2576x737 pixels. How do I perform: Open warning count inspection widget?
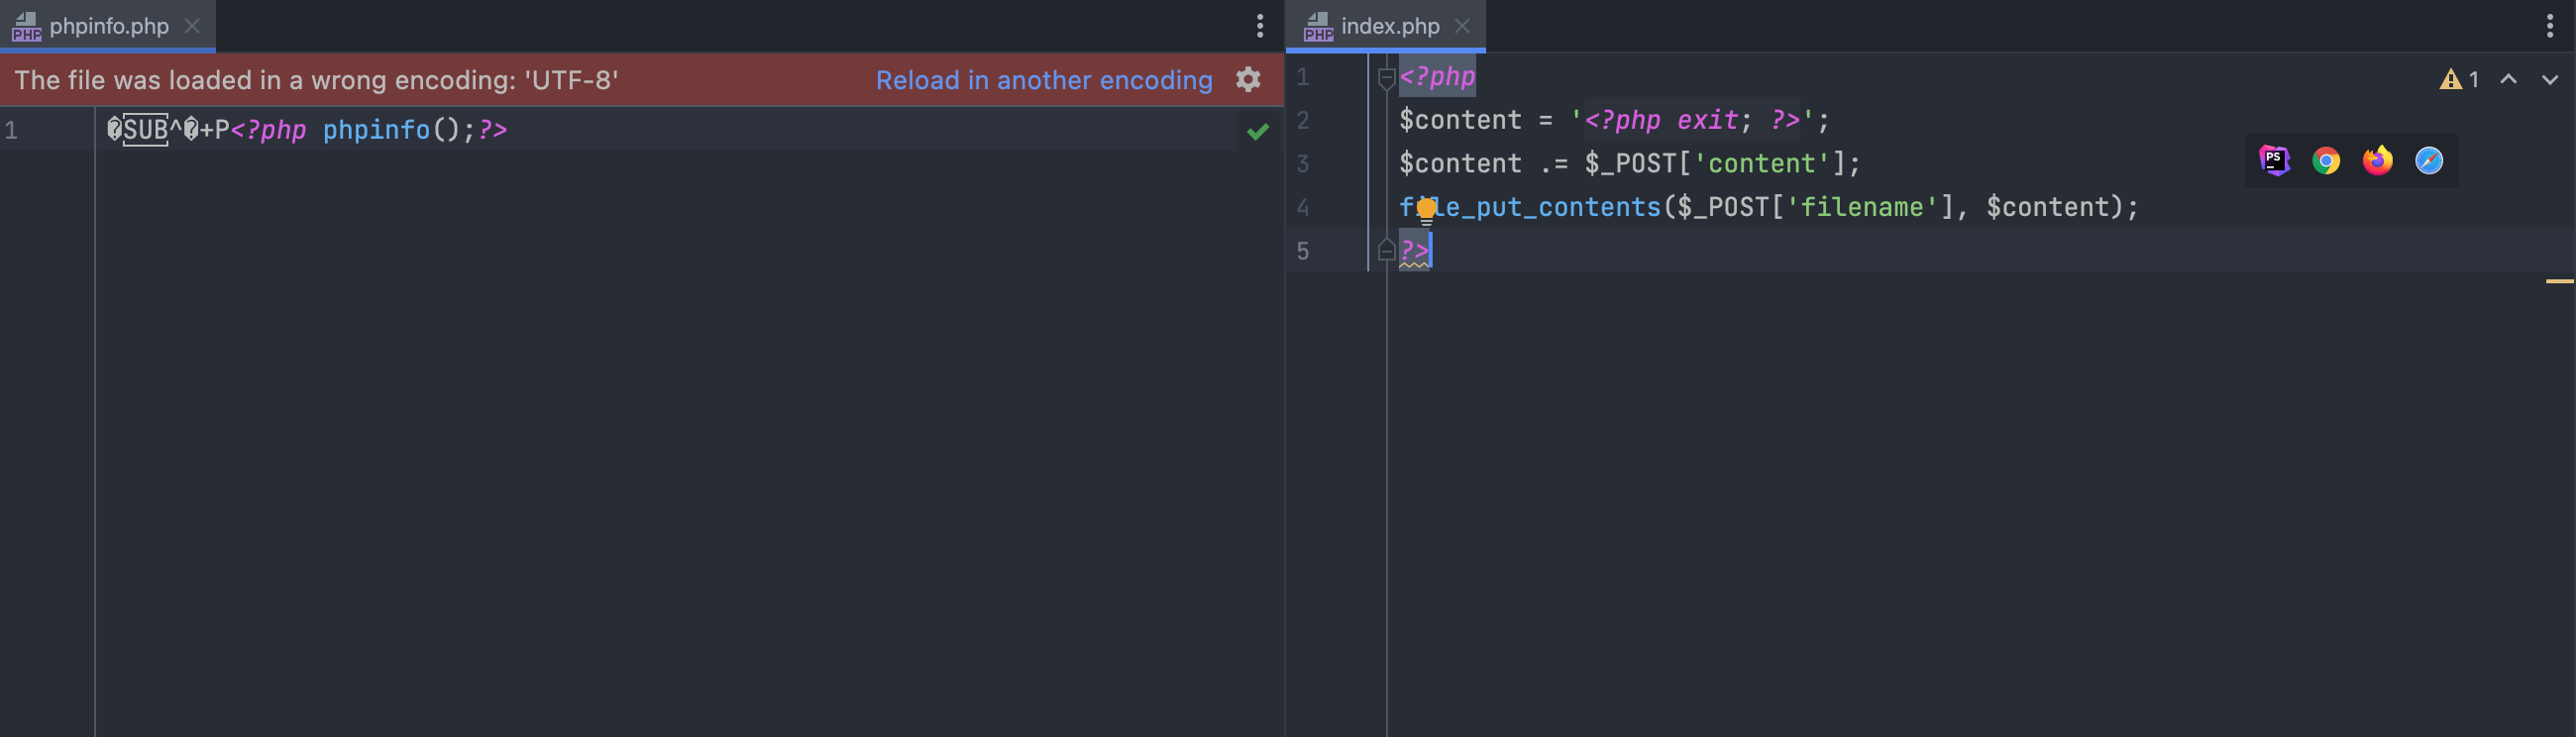pyautogui.click(x=2459, y=79)
